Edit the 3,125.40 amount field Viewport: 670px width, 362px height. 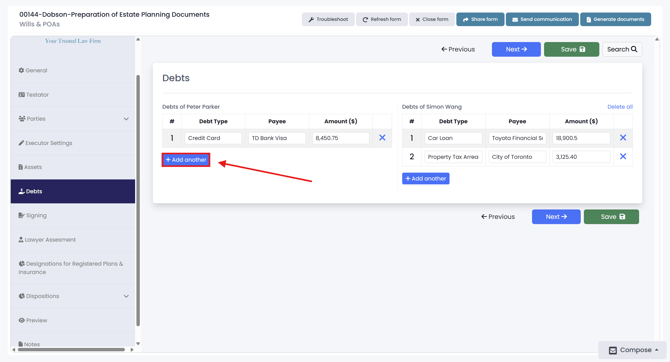581,157
